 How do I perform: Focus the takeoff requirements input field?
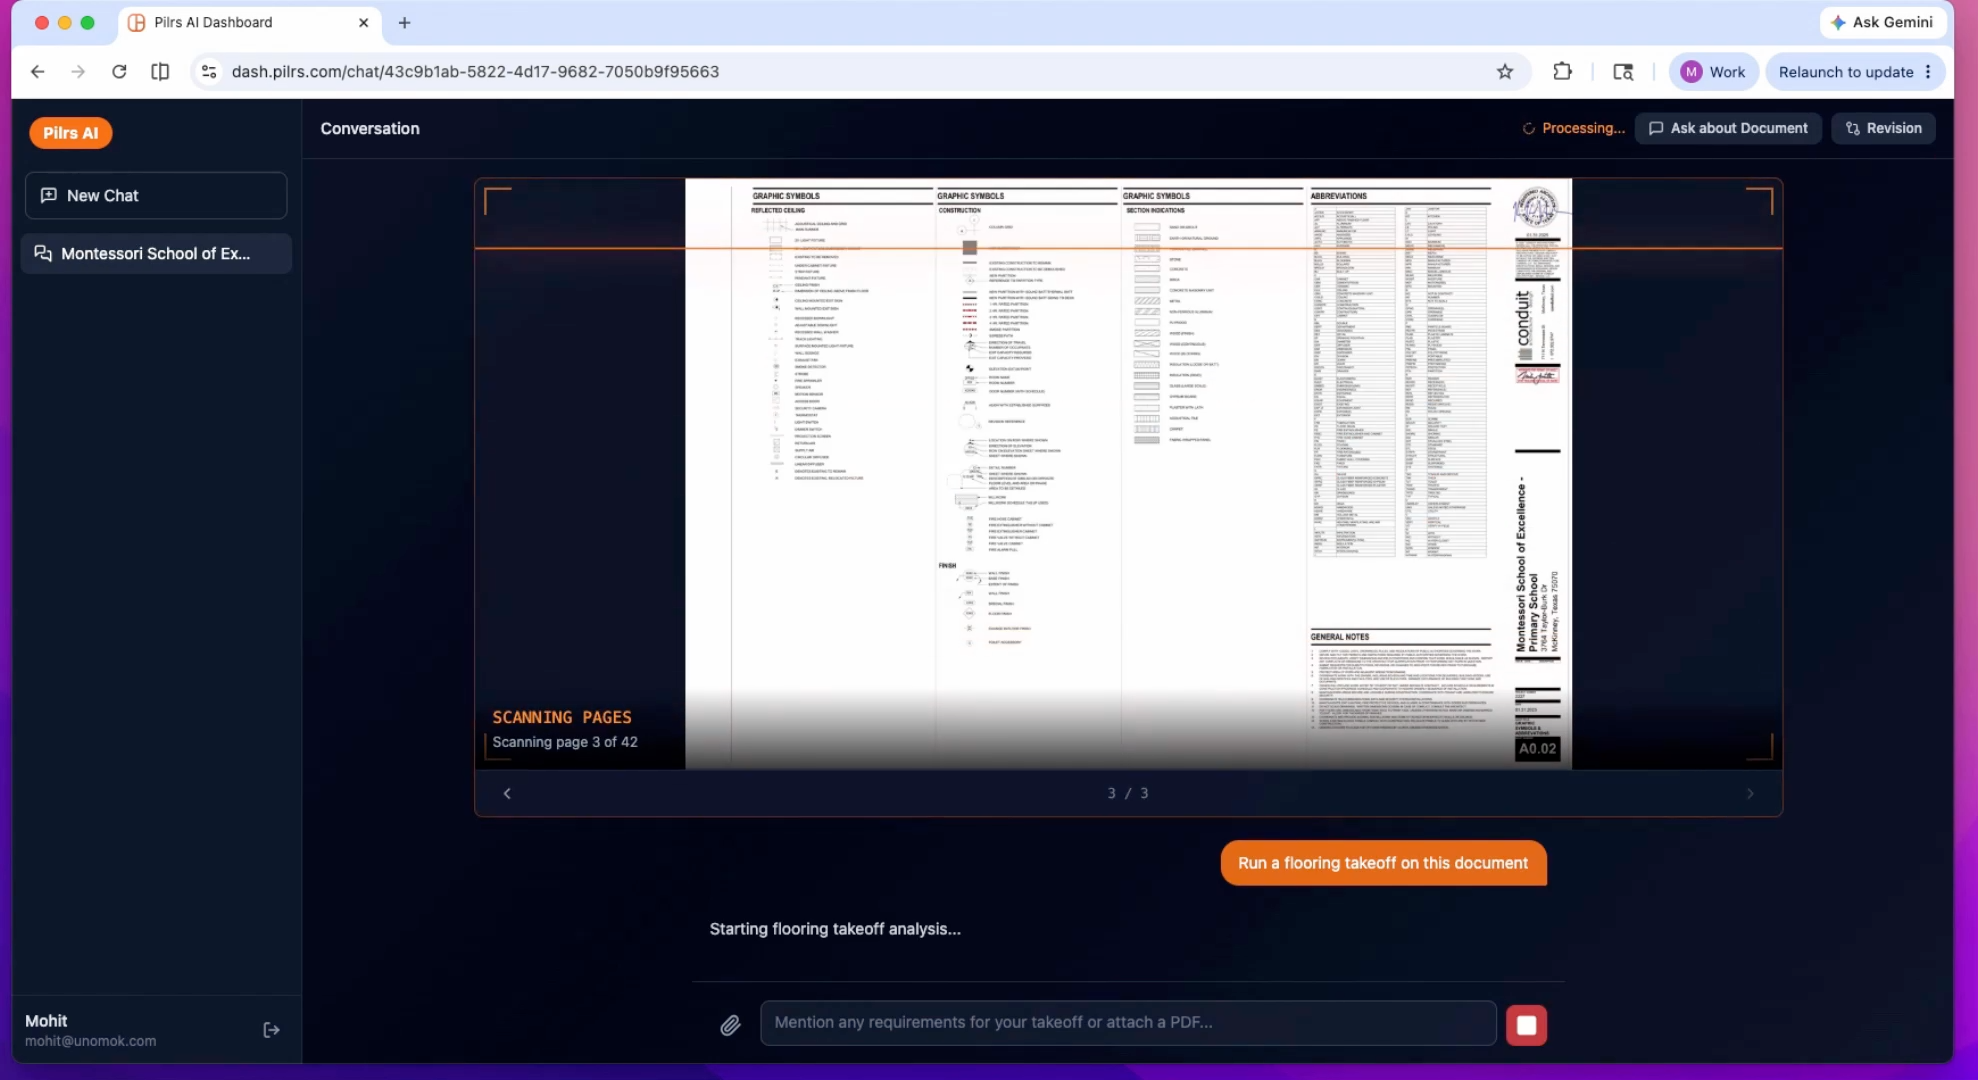[x=1128, y=1023]
